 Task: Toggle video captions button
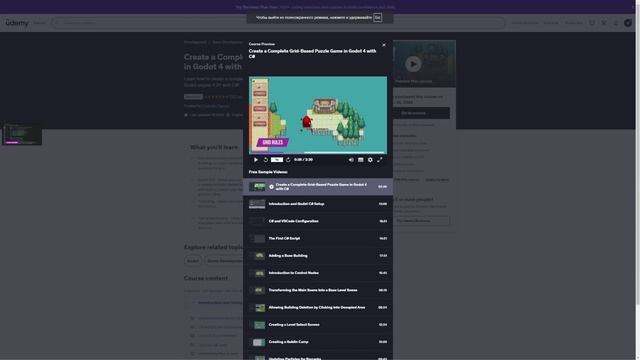pyautogui.click(x=361, y=160)
